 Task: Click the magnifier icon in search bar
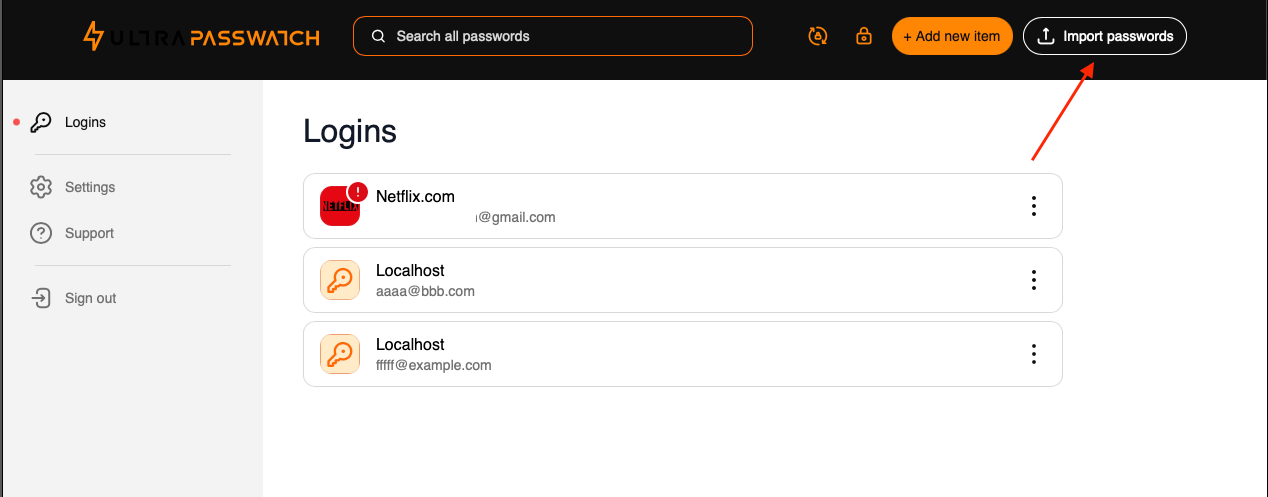379,36
